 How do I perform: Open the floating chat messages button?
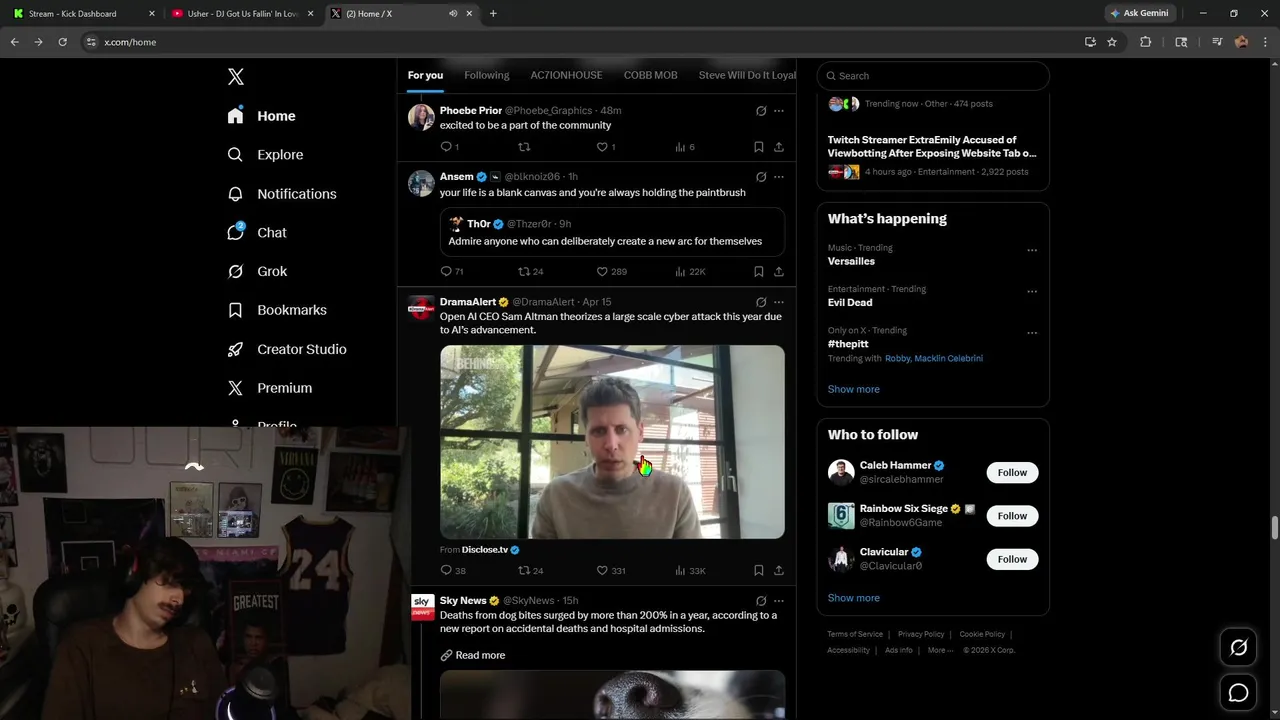(1238, 693)
